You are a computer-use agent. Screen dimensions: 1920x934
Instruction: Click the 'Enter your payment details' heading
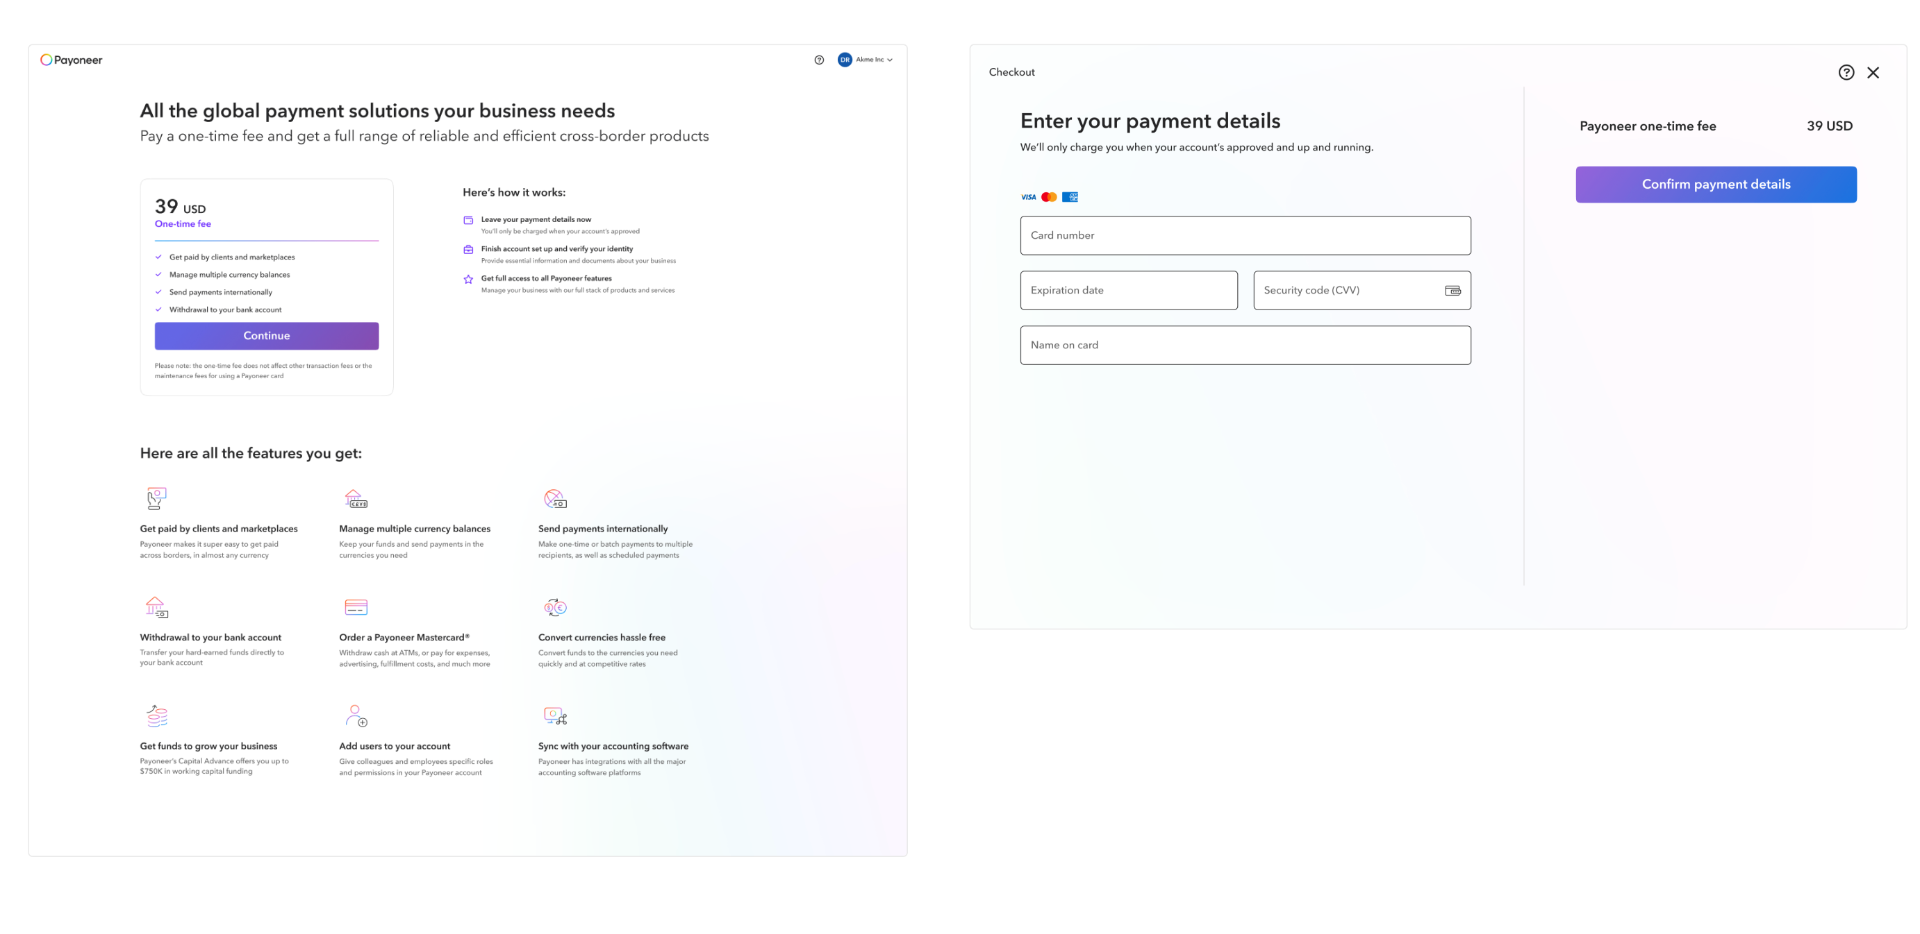tap(1150, 121)
